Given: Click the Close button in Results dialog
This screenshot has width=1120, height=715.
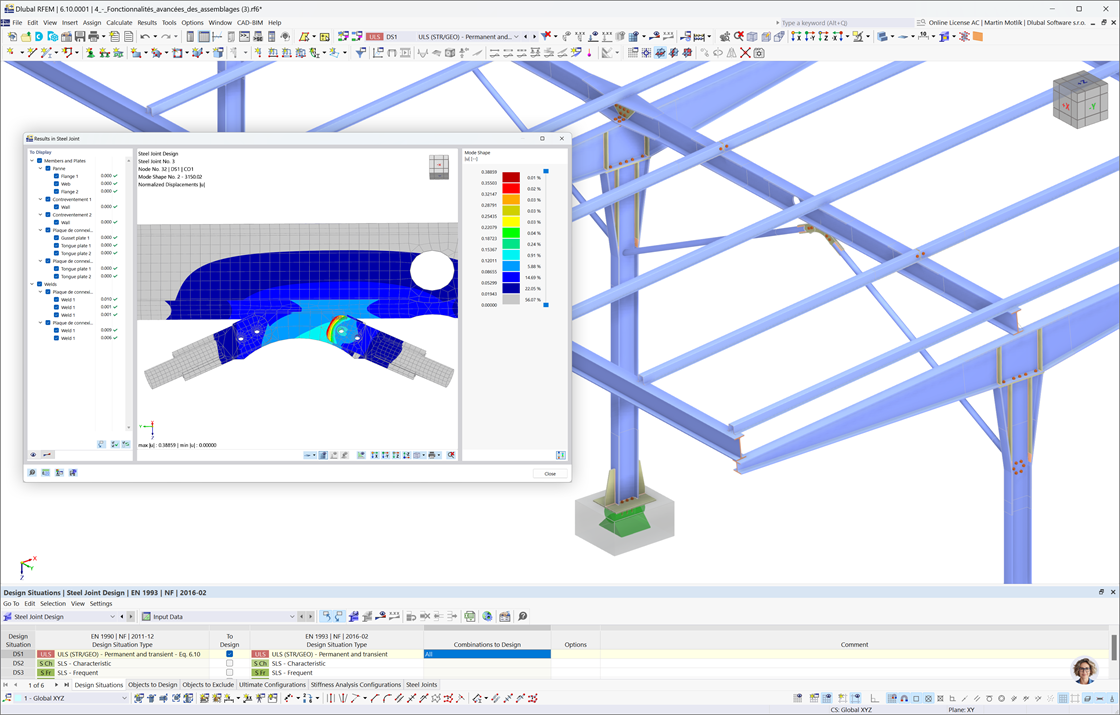Looking at the screenshot, I should pyautogui.click(x=549, y=474).
